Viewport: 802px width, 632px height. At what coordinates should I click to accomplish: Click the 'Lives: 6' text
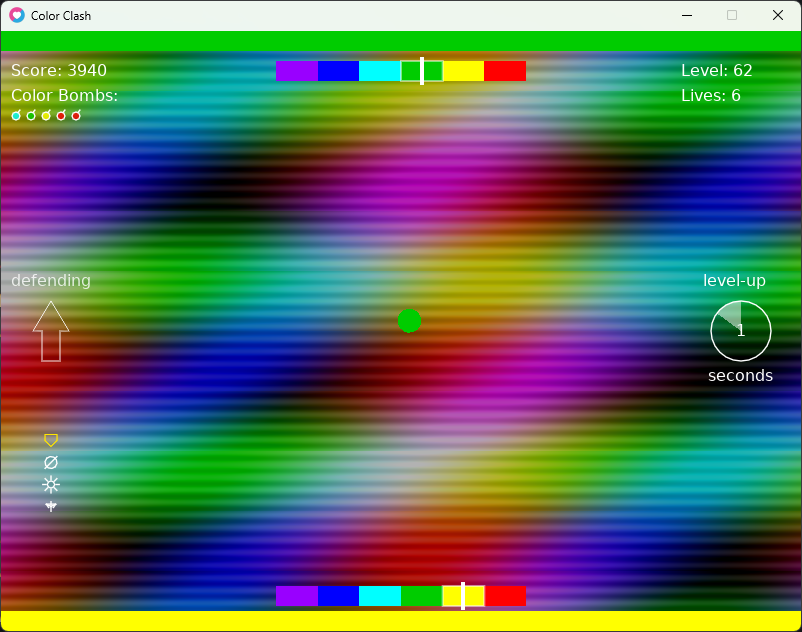coord(710,96)
